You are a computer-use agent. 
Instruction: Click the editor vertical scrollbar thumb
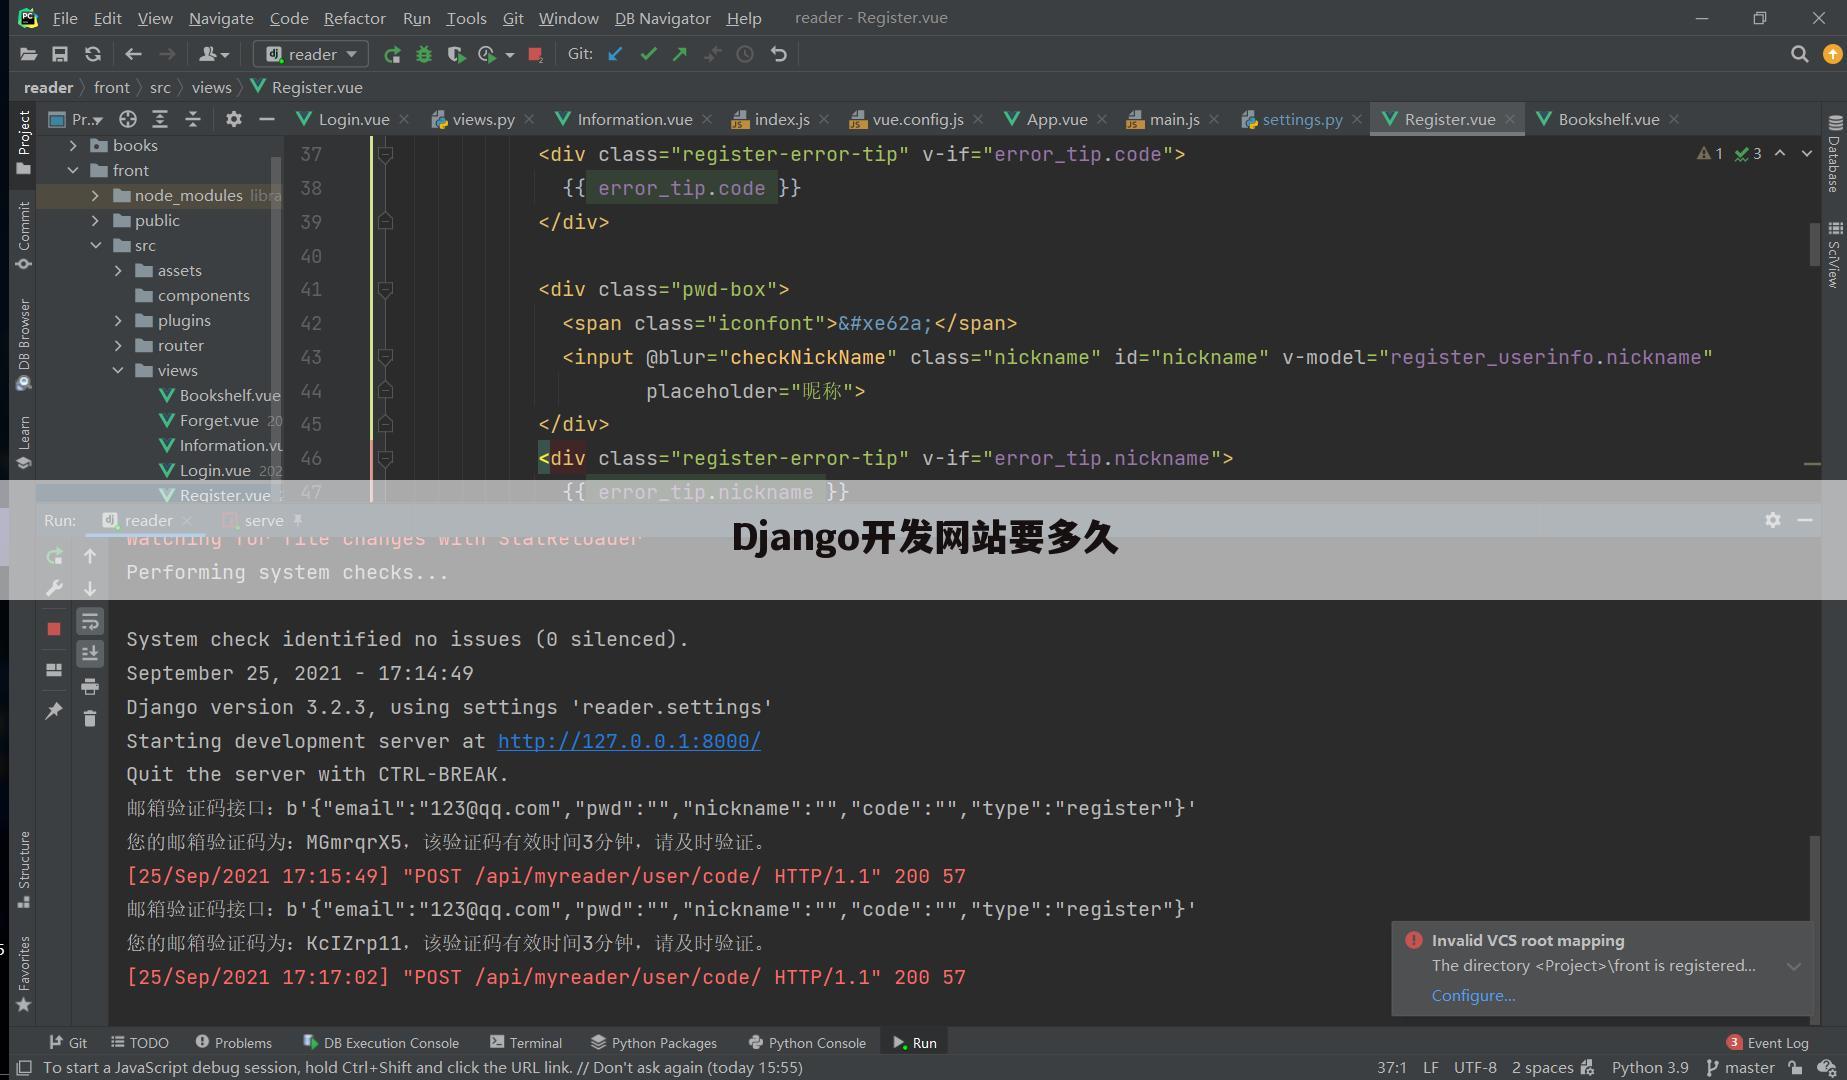[x=1813, y=244]
